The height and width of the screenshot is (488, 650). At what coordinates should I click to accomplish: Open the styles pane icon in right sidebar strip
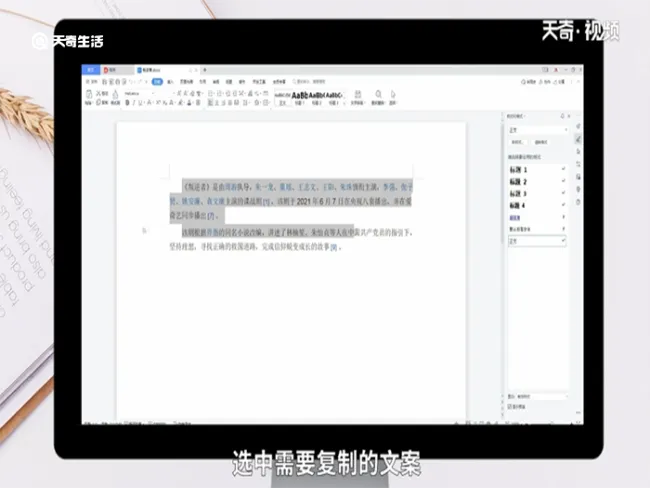[578, 139]
